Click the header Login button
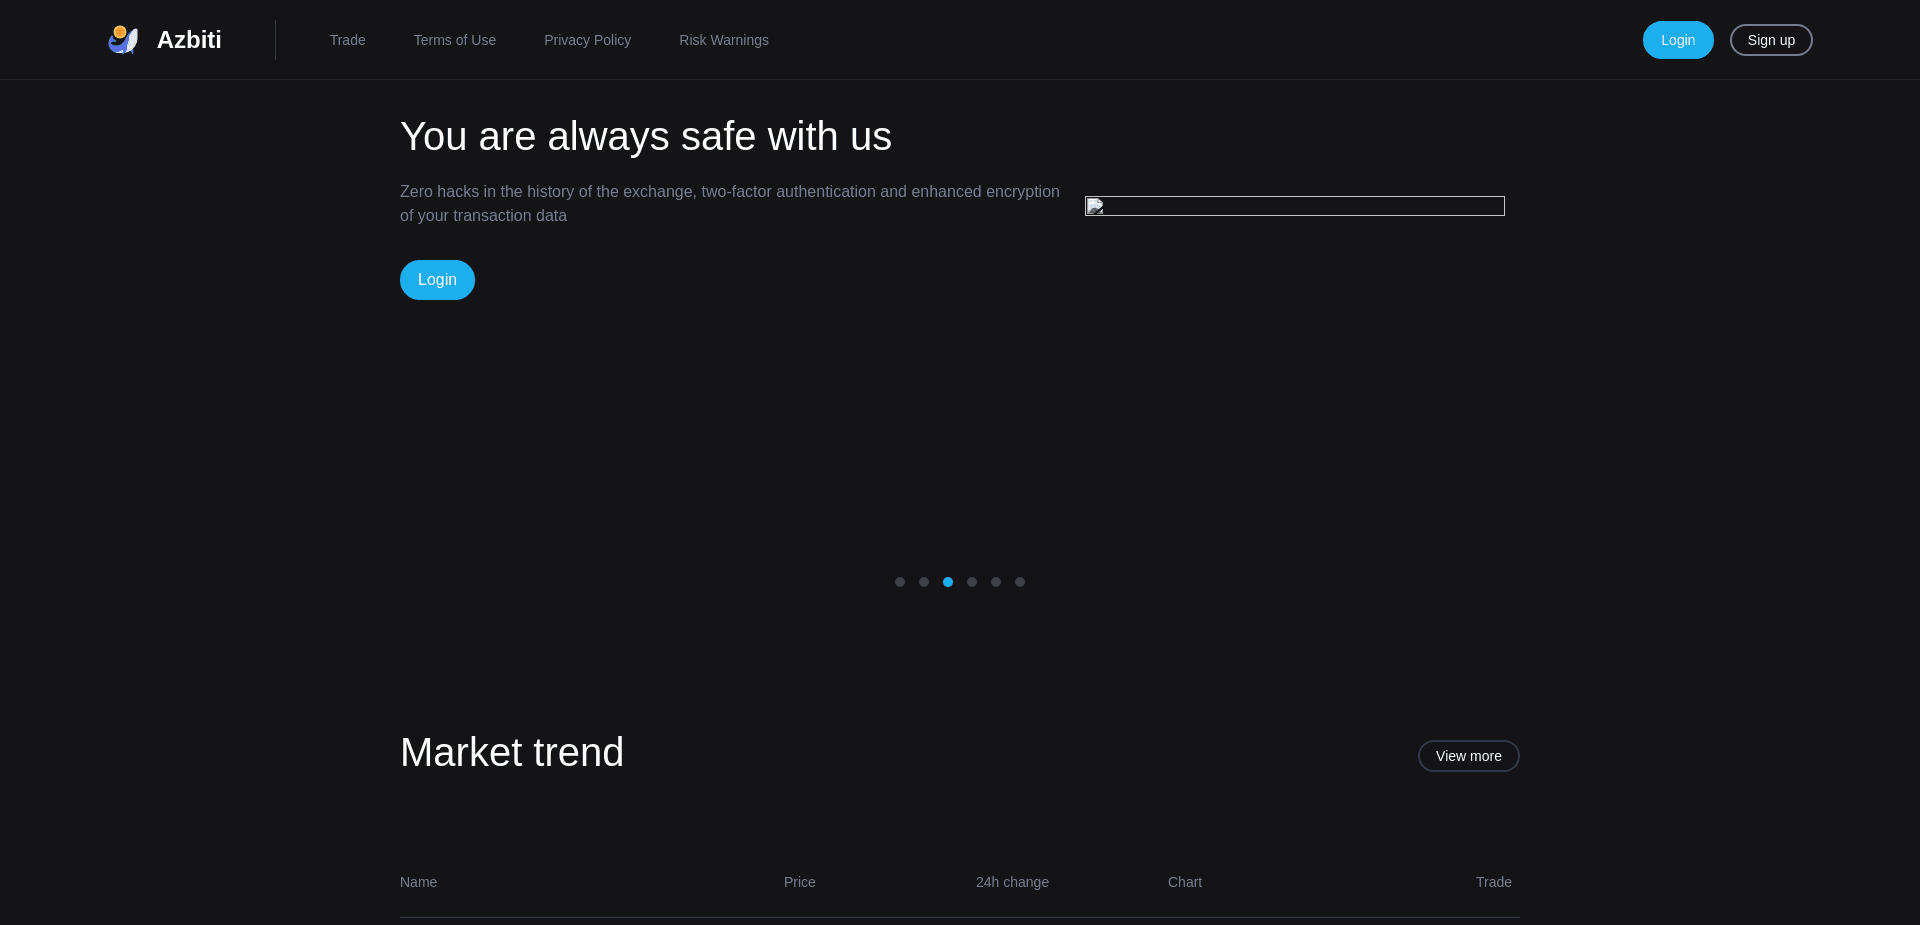Viewport: 1920px width, 925px height. tap(1677, 40)
